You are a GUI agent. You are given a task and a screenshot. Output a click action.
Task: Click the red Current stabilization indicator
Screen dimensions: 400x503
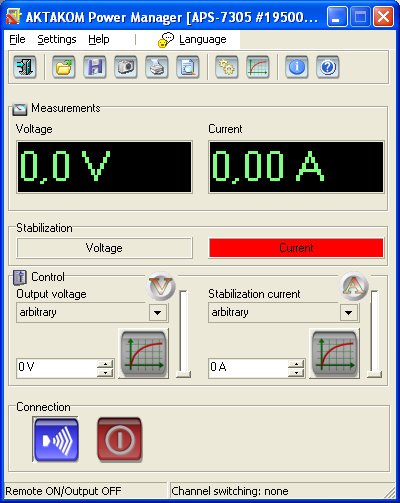point(296,248)
